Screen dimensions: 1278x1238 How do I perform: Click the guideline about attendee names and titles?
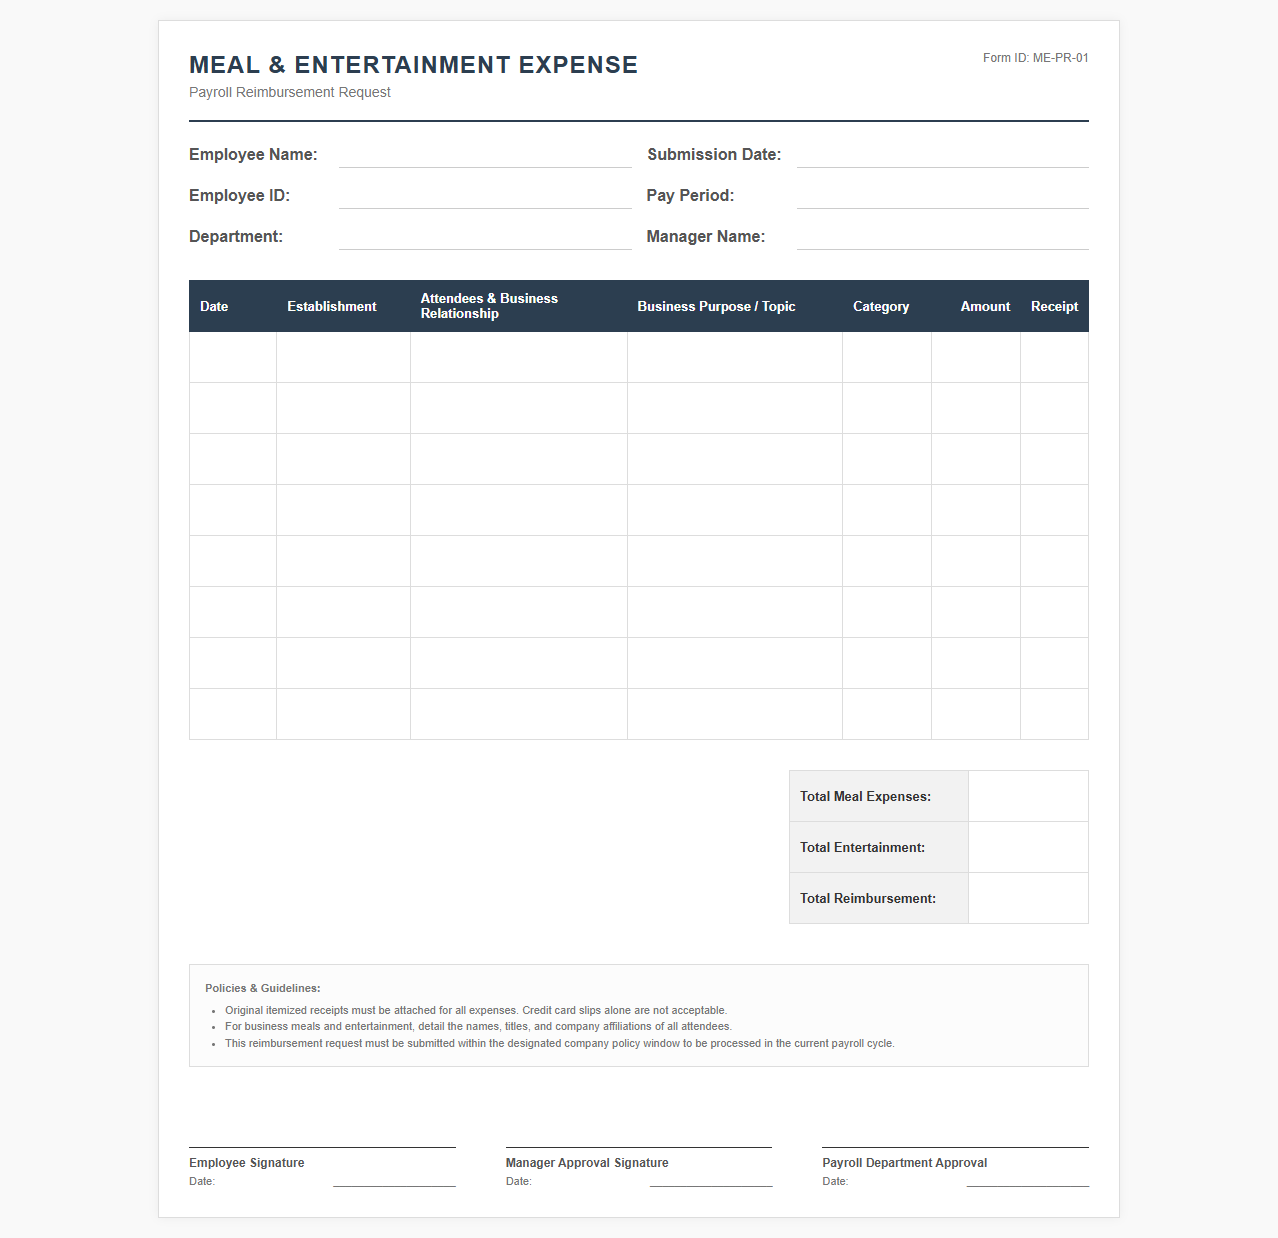[478, 1026]
